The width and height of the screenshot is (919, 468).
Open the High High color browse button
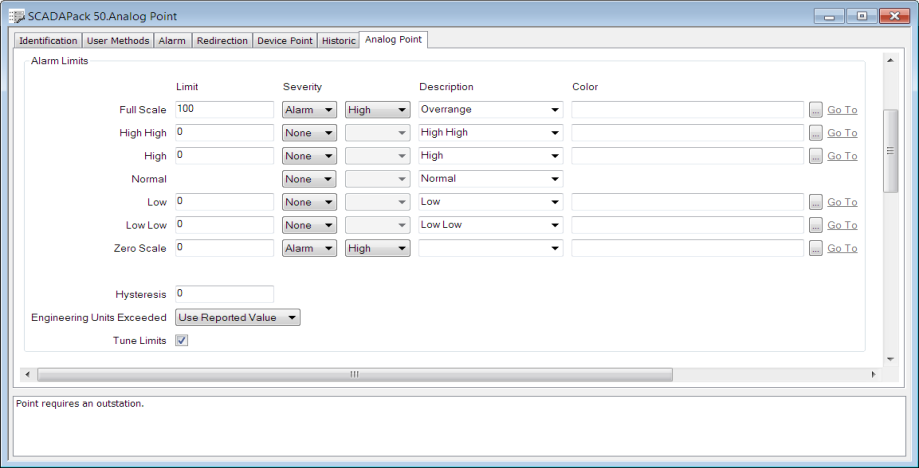click(x=816, y=133)
